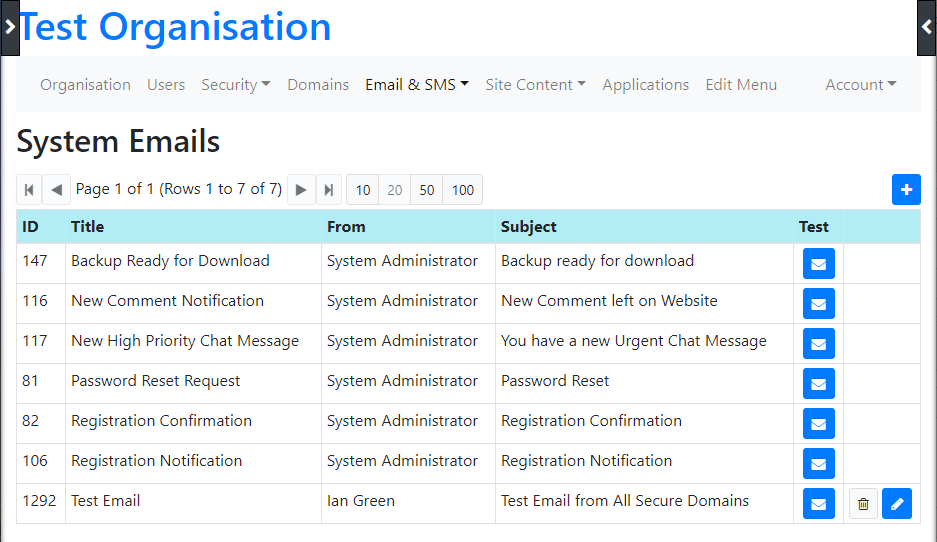Open the Applications menu item

pos(645,85)
